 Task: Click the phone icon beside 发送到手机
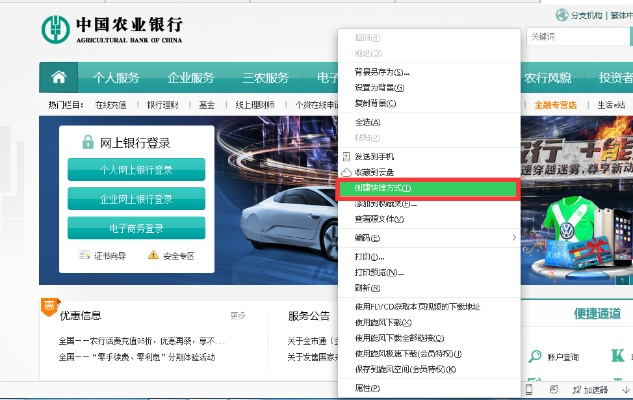pos(346,157)
